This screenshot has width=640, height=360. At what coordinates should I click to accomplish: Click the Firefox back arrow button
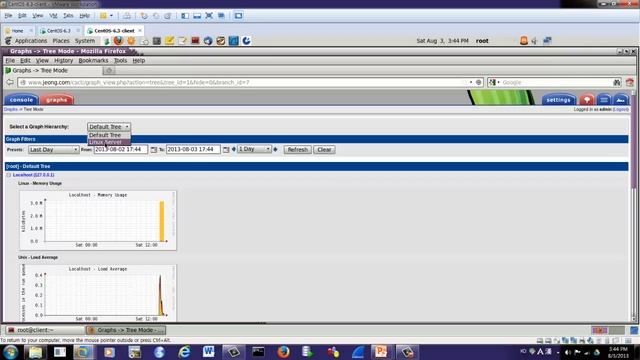pos(10,82)
